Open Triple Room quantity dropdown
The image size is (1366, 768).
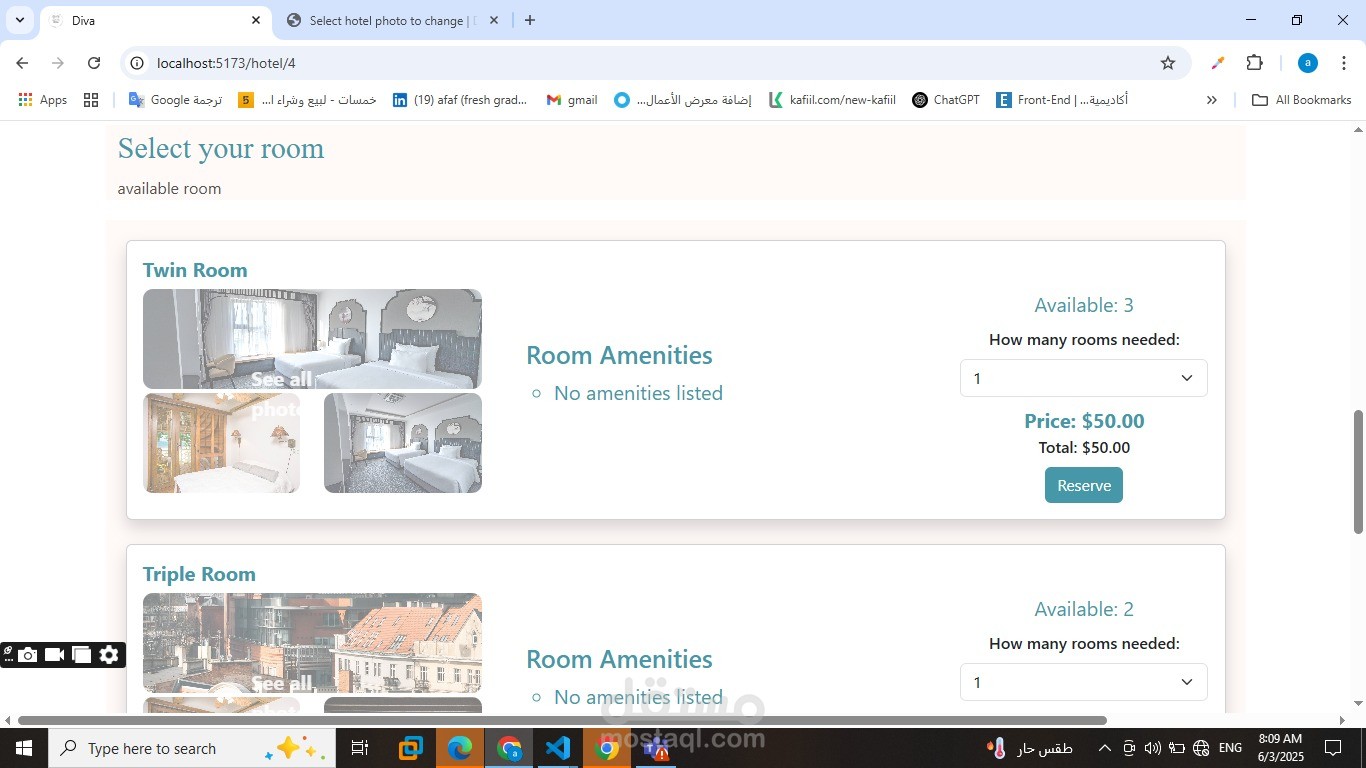click(x=1084, y=682)
